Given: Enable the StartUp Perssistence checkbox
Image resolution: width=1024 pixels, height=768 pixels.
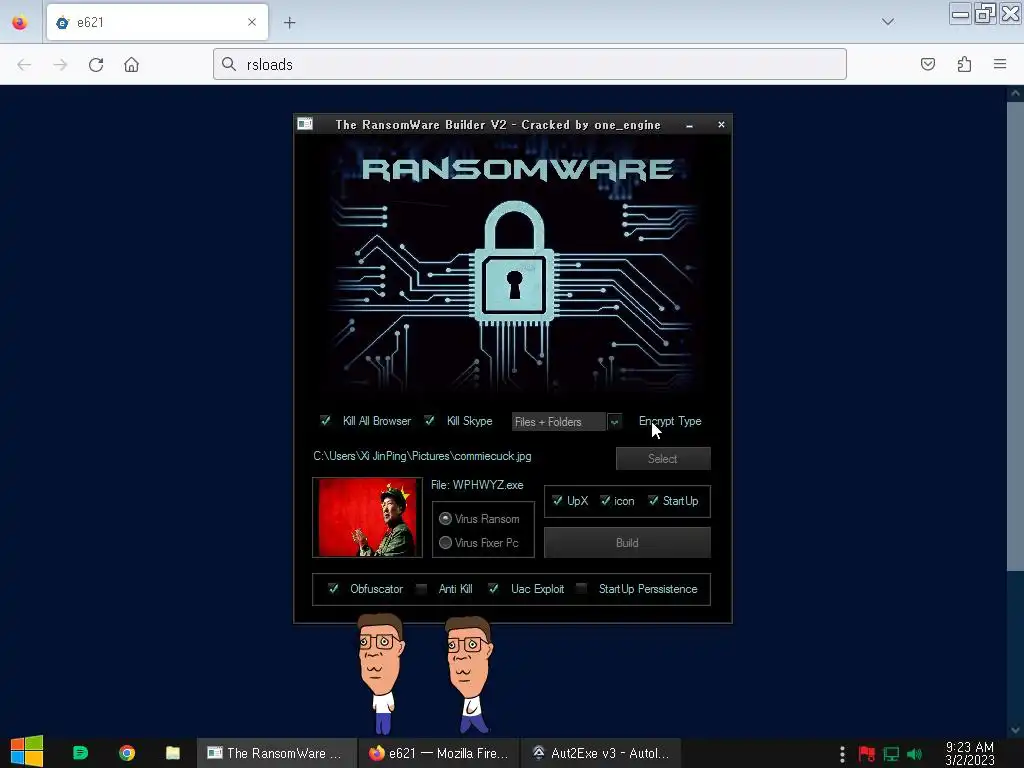Looking at the screenshot, I should 581,589.
